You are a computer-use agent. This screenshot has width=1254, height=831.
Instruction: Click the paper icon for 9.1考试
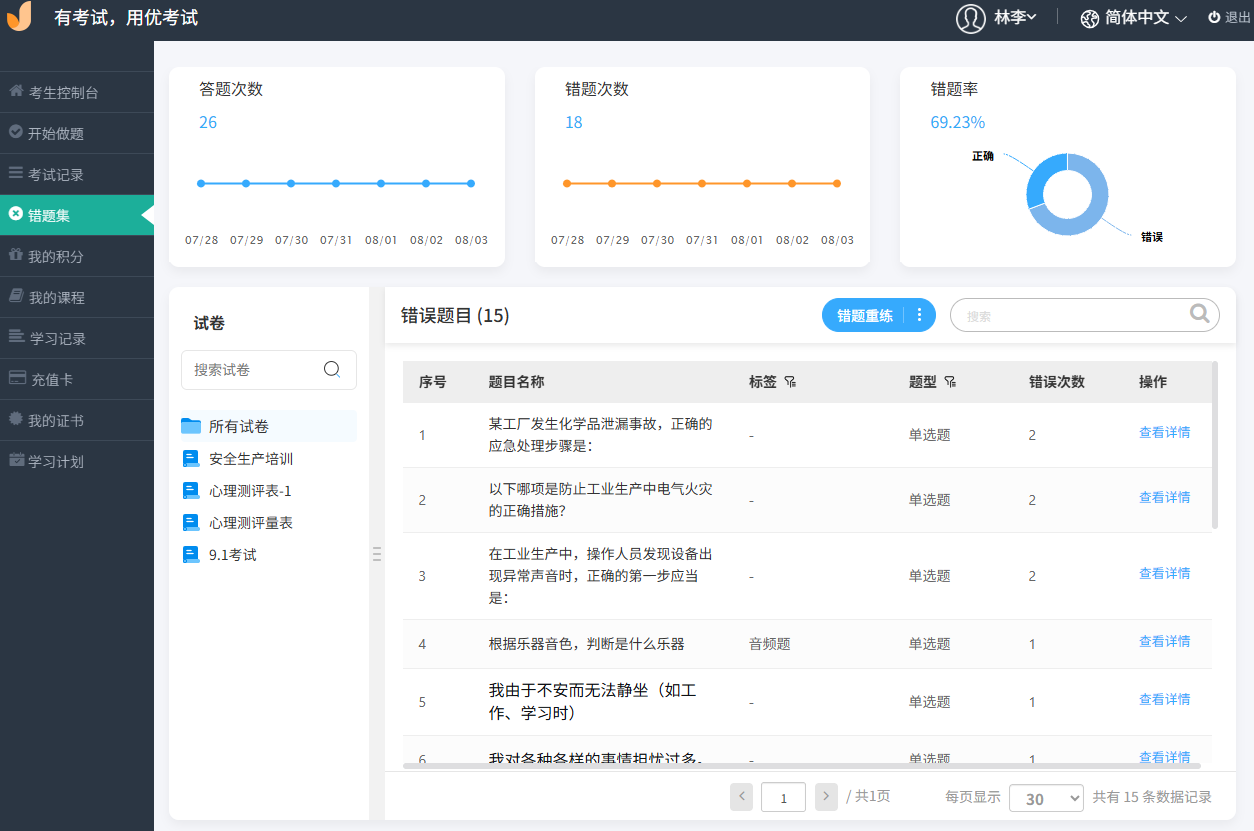point(191,554)
